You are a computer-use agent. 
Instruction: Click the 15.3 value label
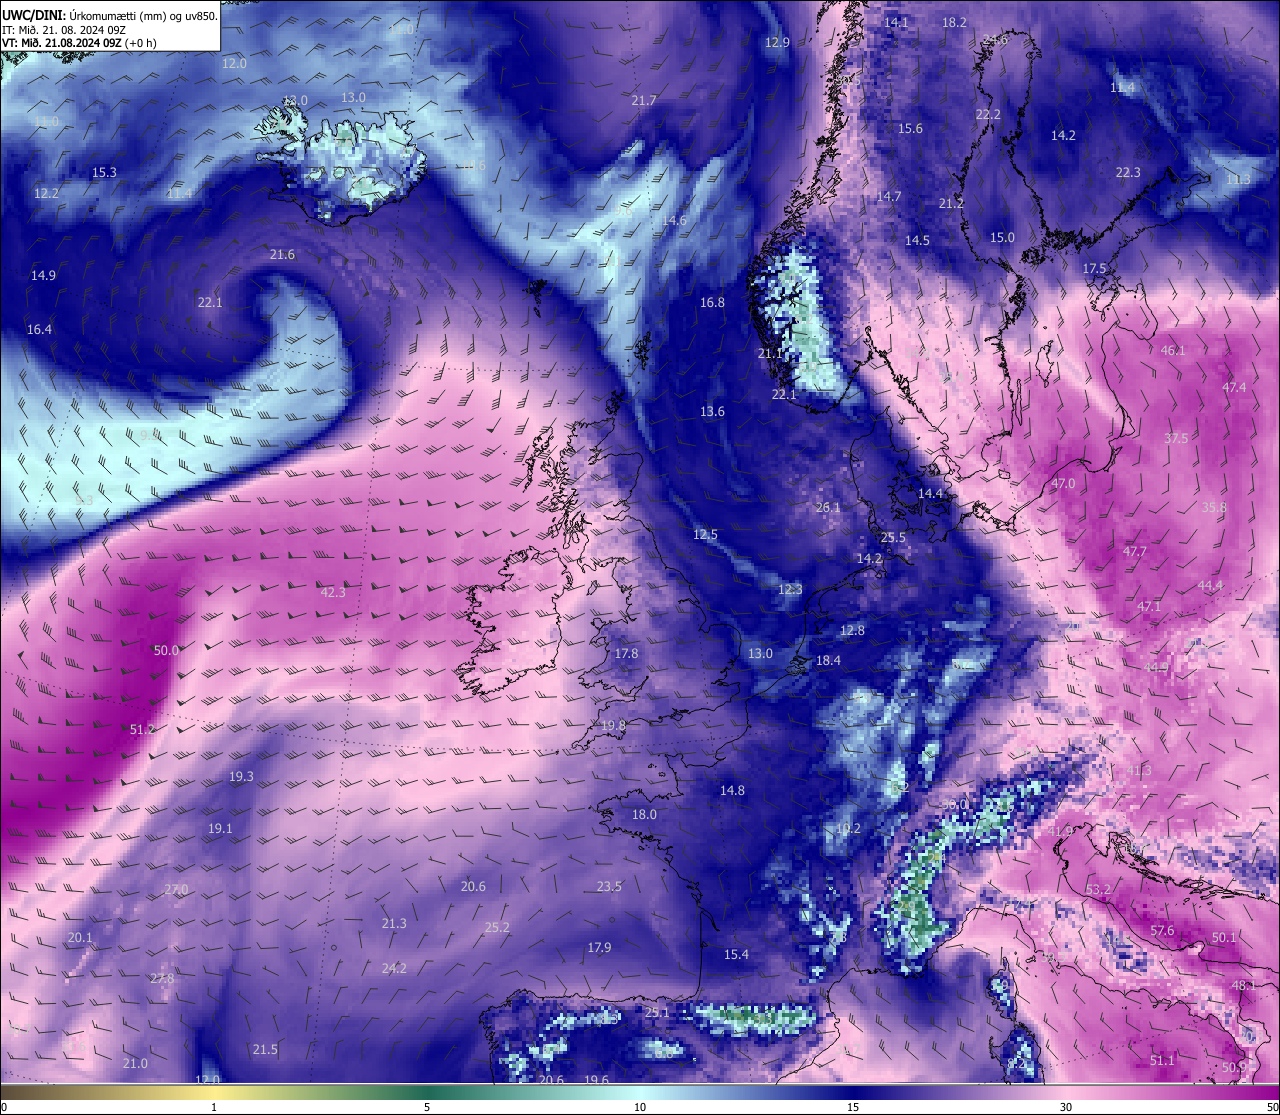(x=104, y=172)
